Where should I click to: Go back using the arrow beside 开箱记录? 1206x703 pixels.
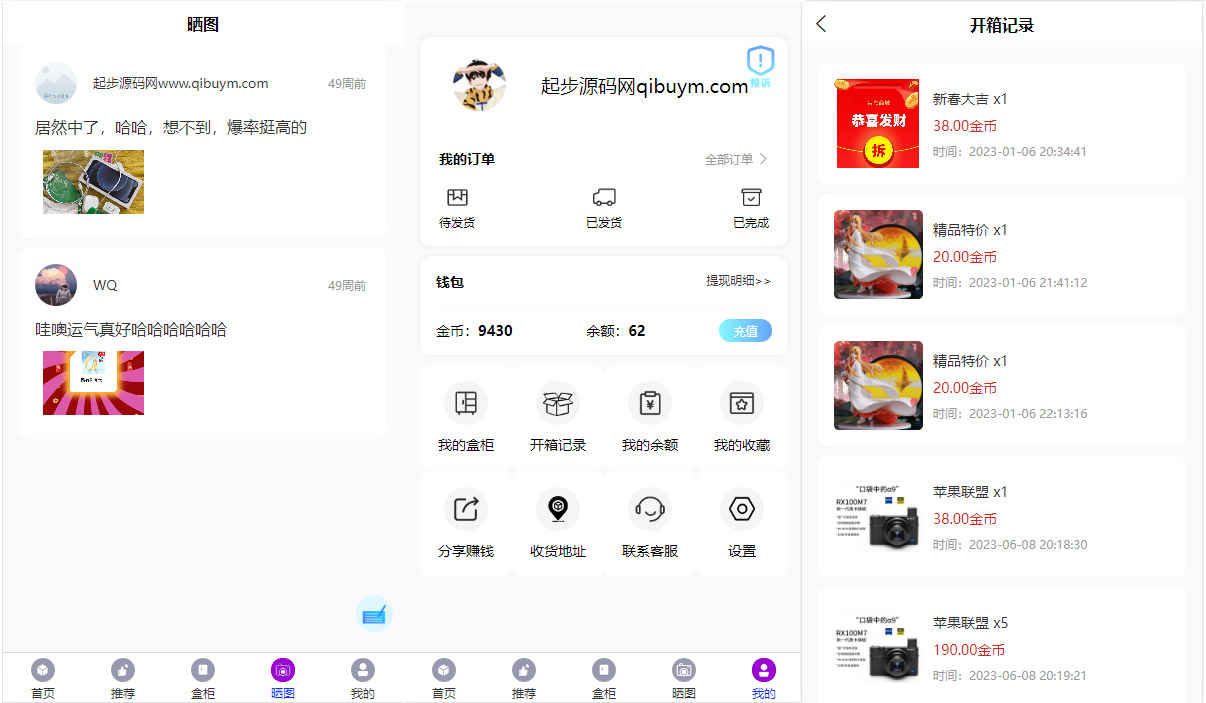(821, 24)
